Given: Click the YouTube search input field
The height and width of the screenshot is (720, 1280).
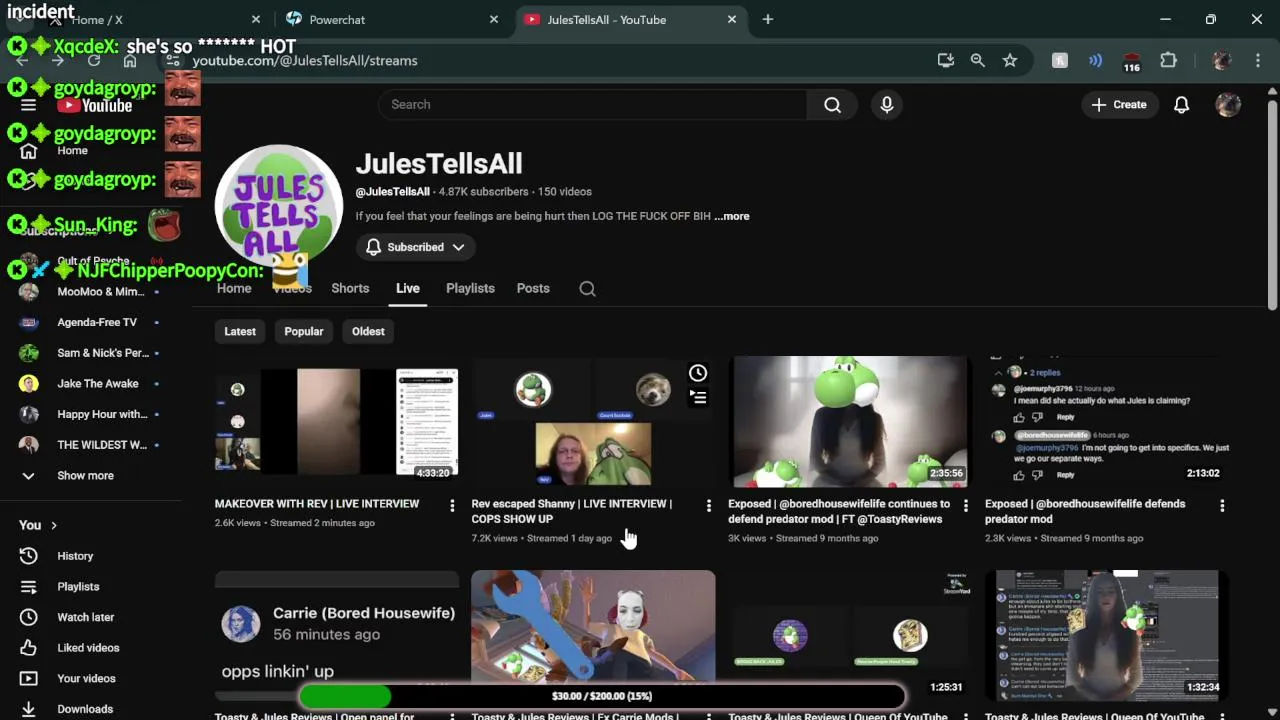Looking at the screenshot, I should coord(592,105).
